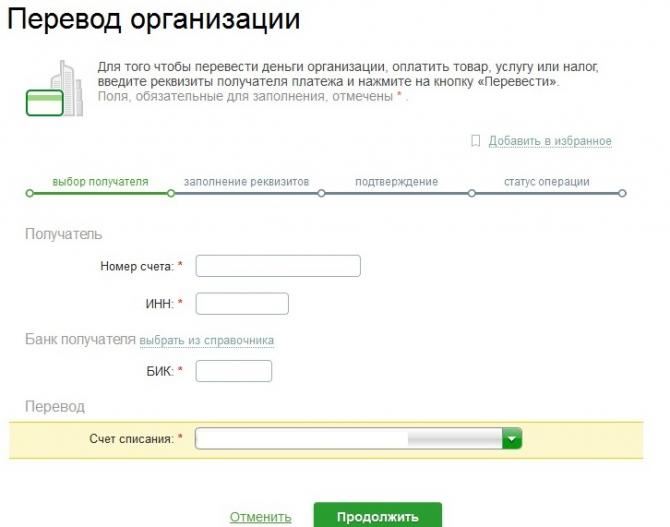The image size is (670, 527).
Task: Click the bookmark icon beside 'Добавить в избранное'
Action: point(475,141)
